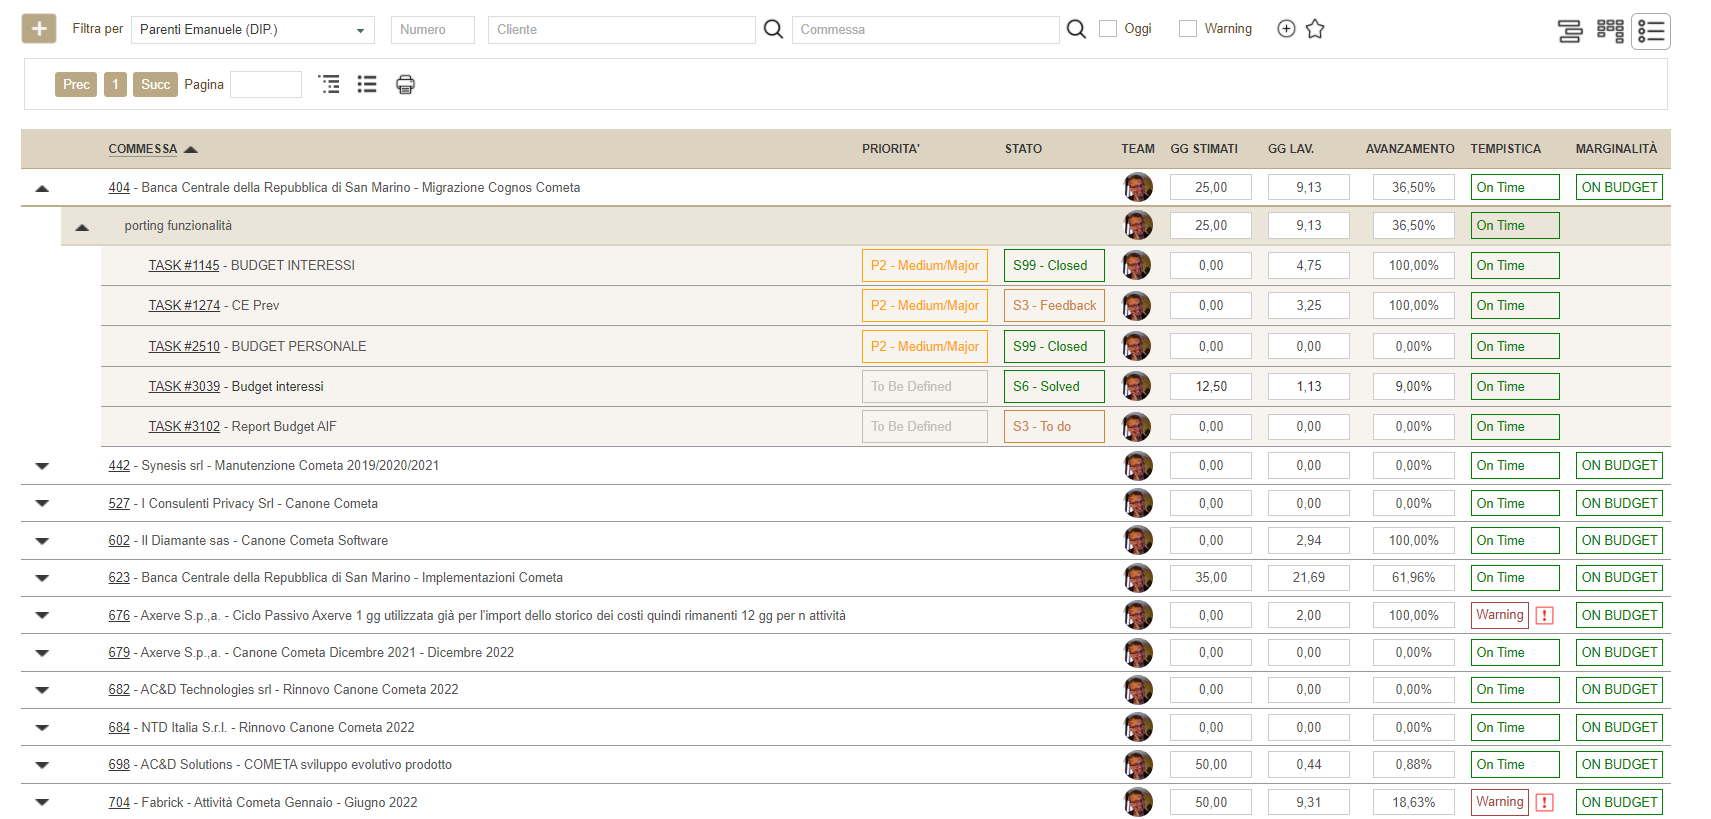Click the Pagina number input field
This screenshot has width=1711, height=819.
click(x=266, y=85)
